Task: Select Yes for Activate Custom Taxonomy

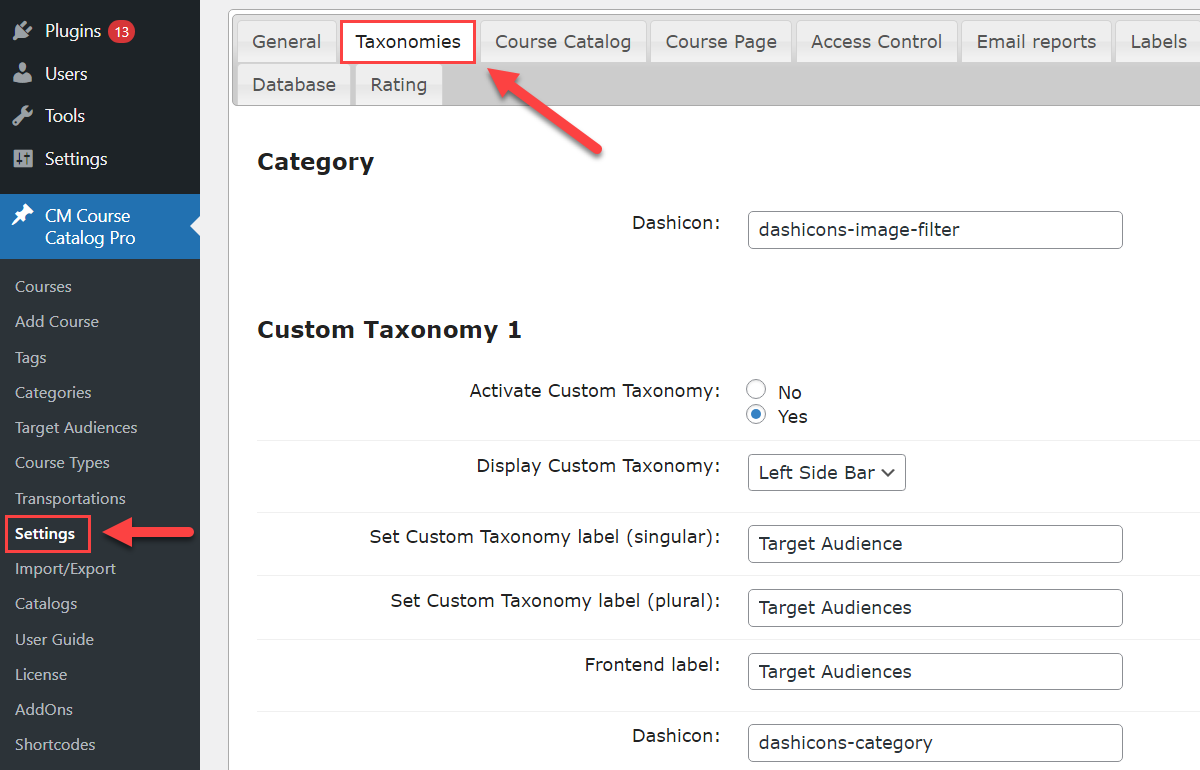Action: pyautogui.click(x=757, y=414)
